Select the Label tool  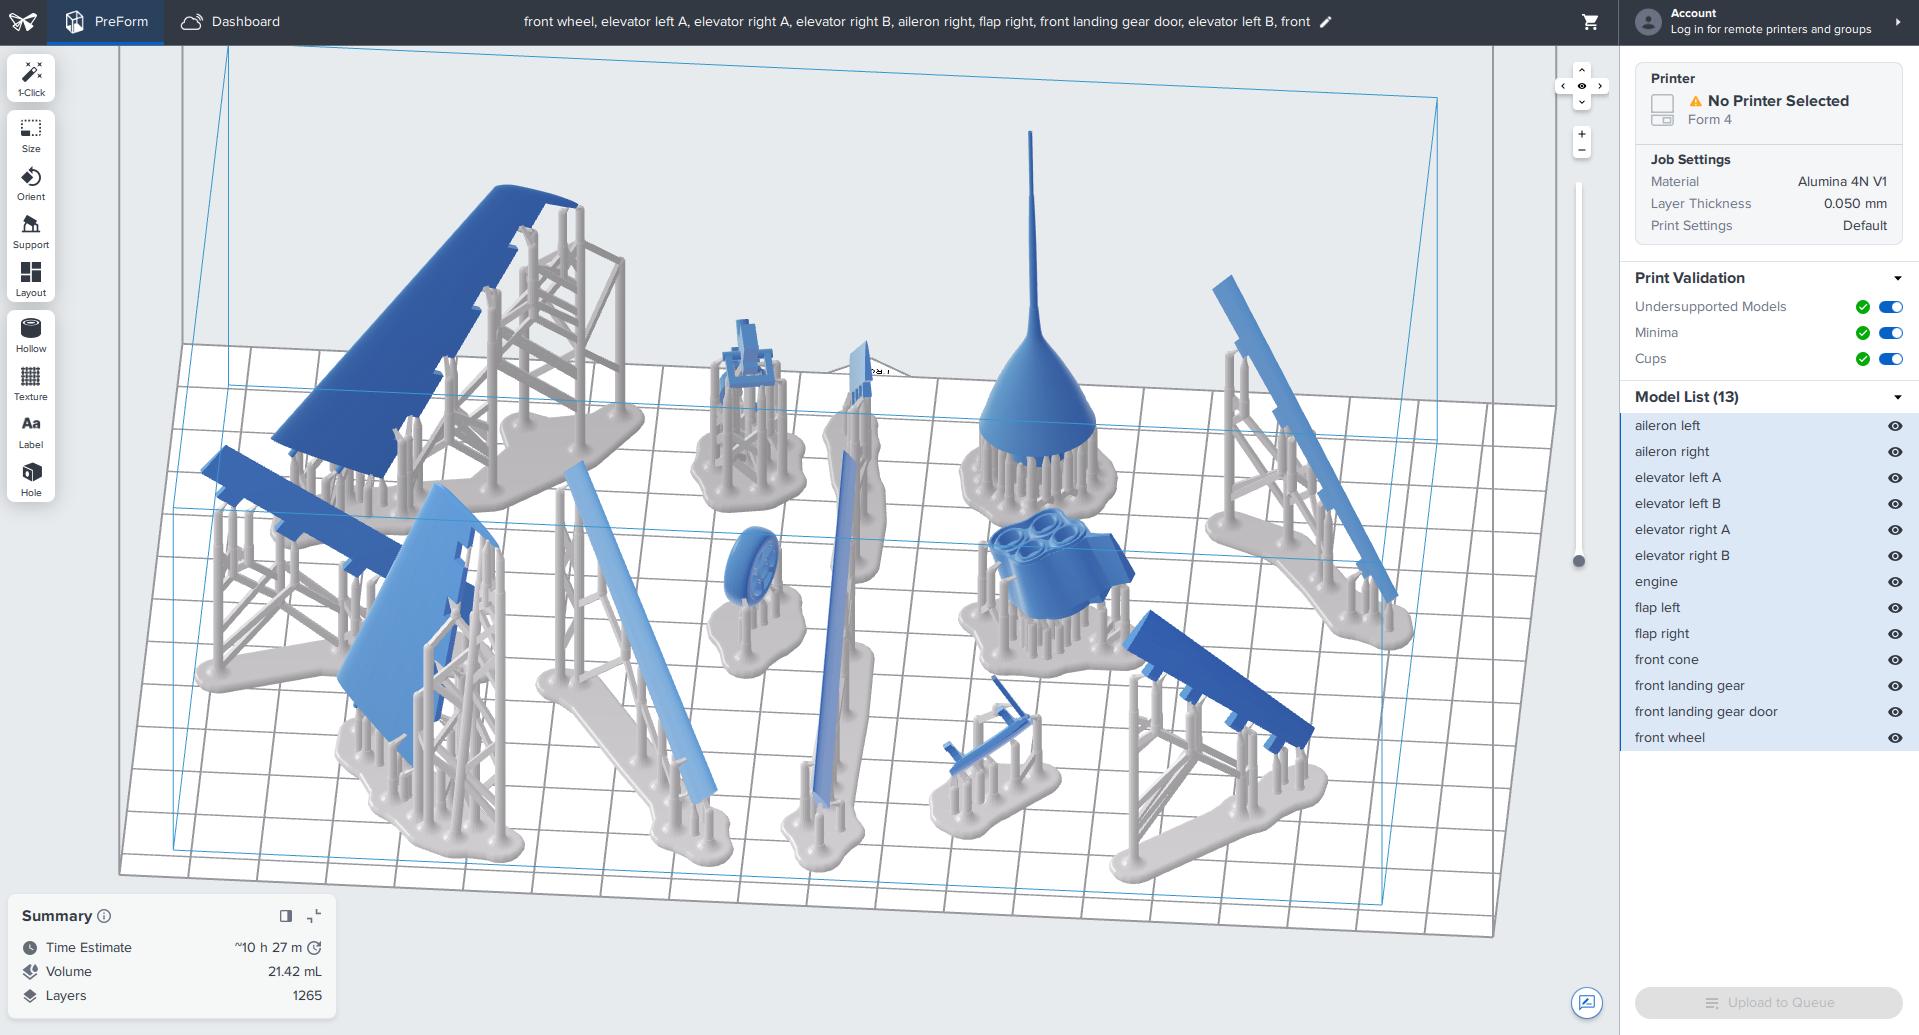[x=31, y=431]
